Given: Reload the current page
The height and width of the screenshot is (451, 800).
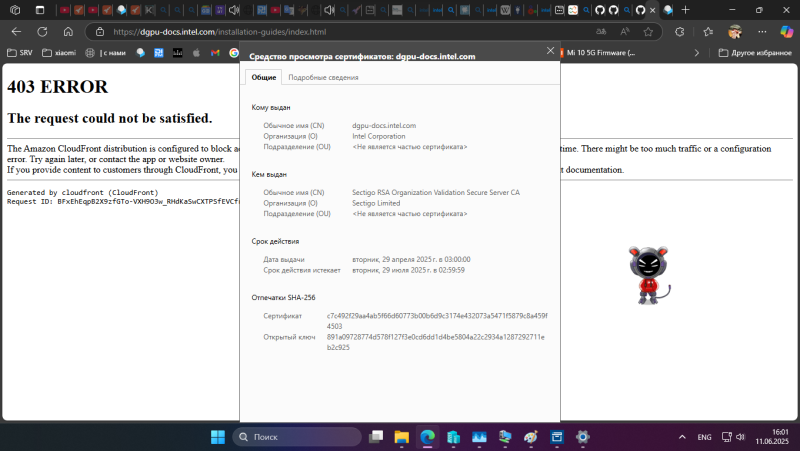Looking at the screenshot, I should click(42, 32).
